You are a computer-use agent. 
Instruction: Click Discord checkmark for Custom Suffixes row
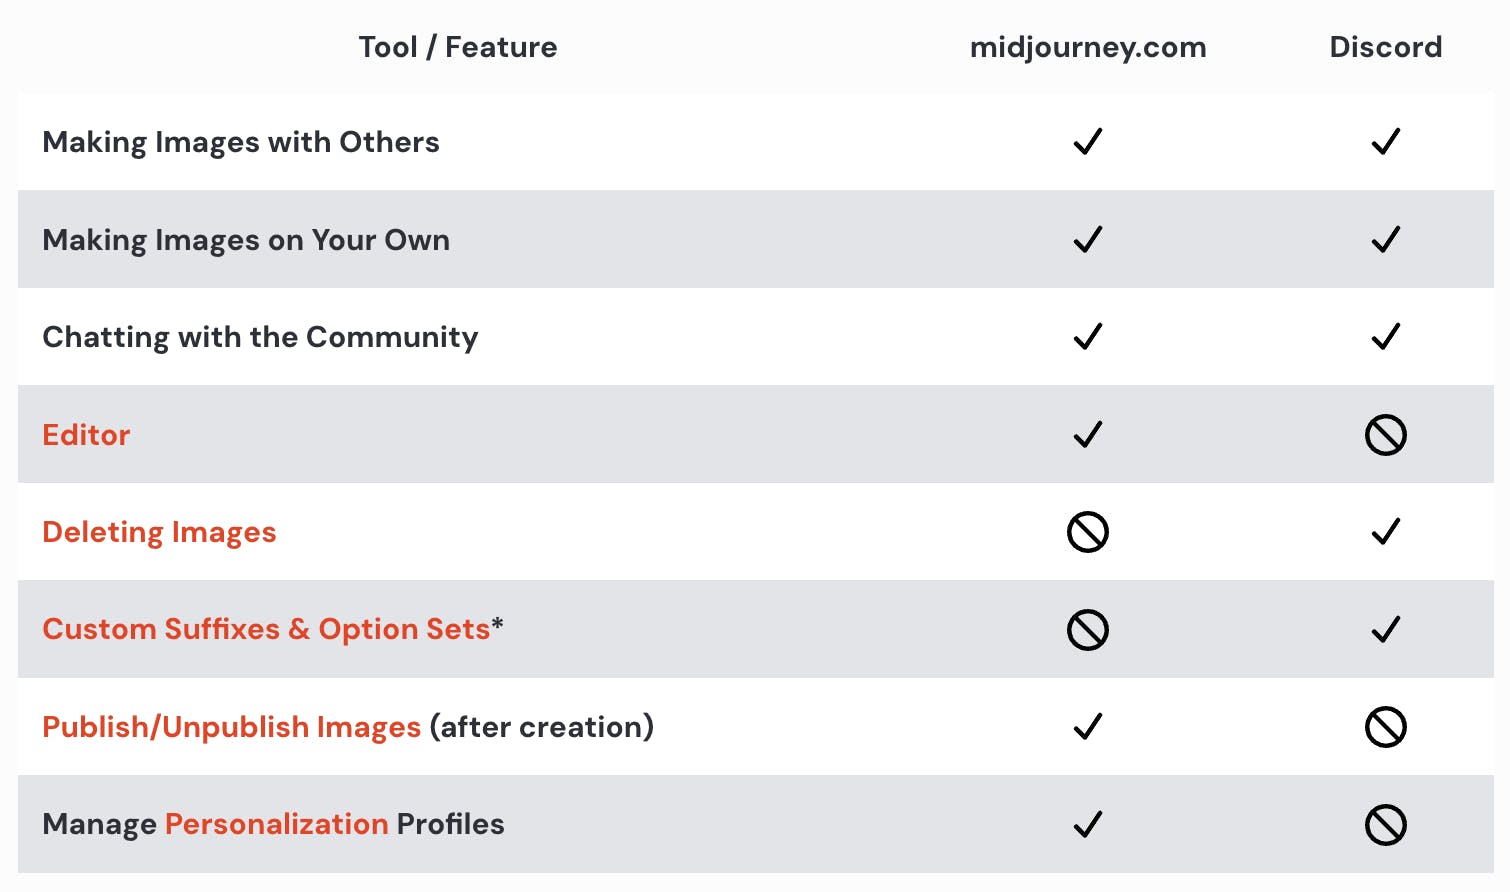pos(1385,630)
